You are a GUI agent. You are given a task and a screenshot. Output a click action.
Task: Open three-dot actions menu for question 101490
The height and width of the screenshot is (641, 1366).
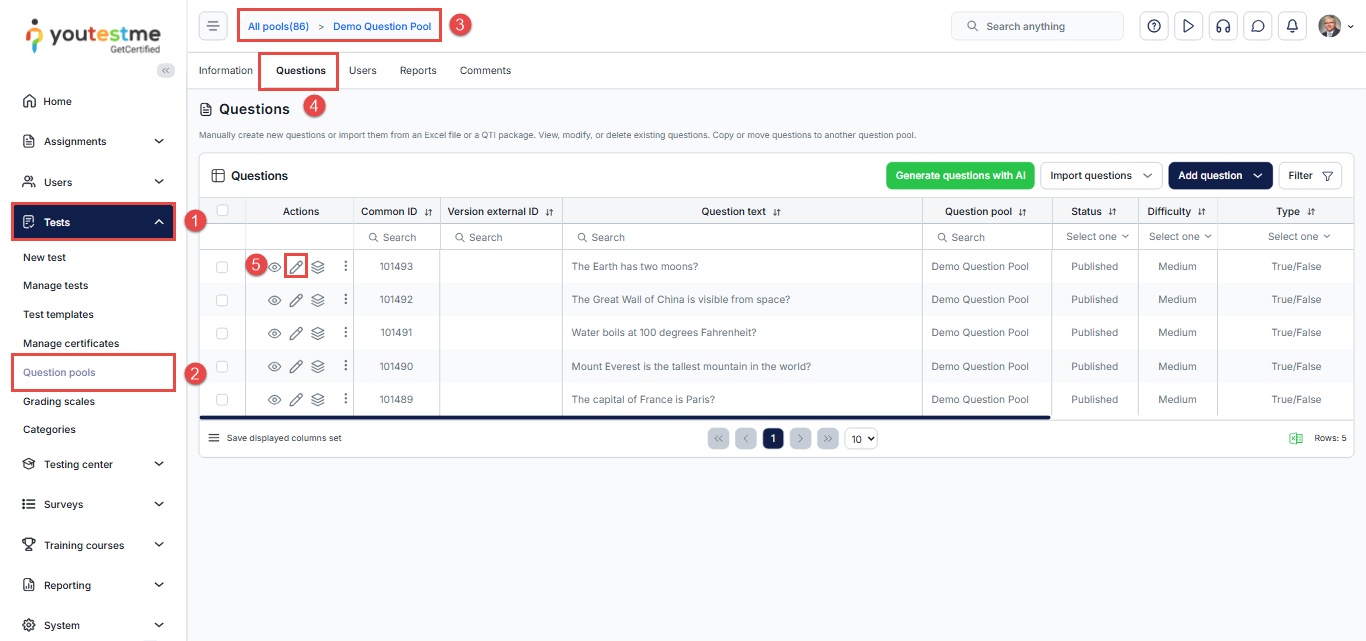[x=346, y=366]
